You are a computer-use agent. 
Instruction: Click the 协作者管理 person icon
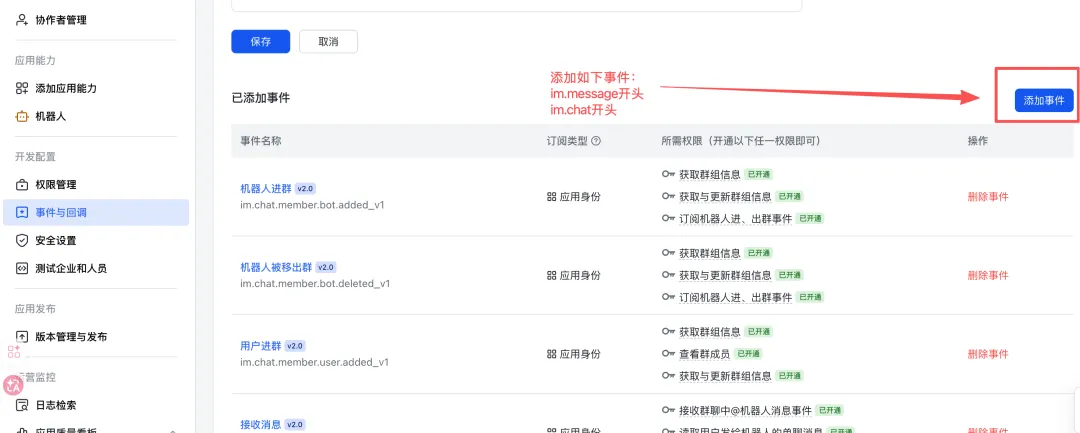click(x=22, y=19)
